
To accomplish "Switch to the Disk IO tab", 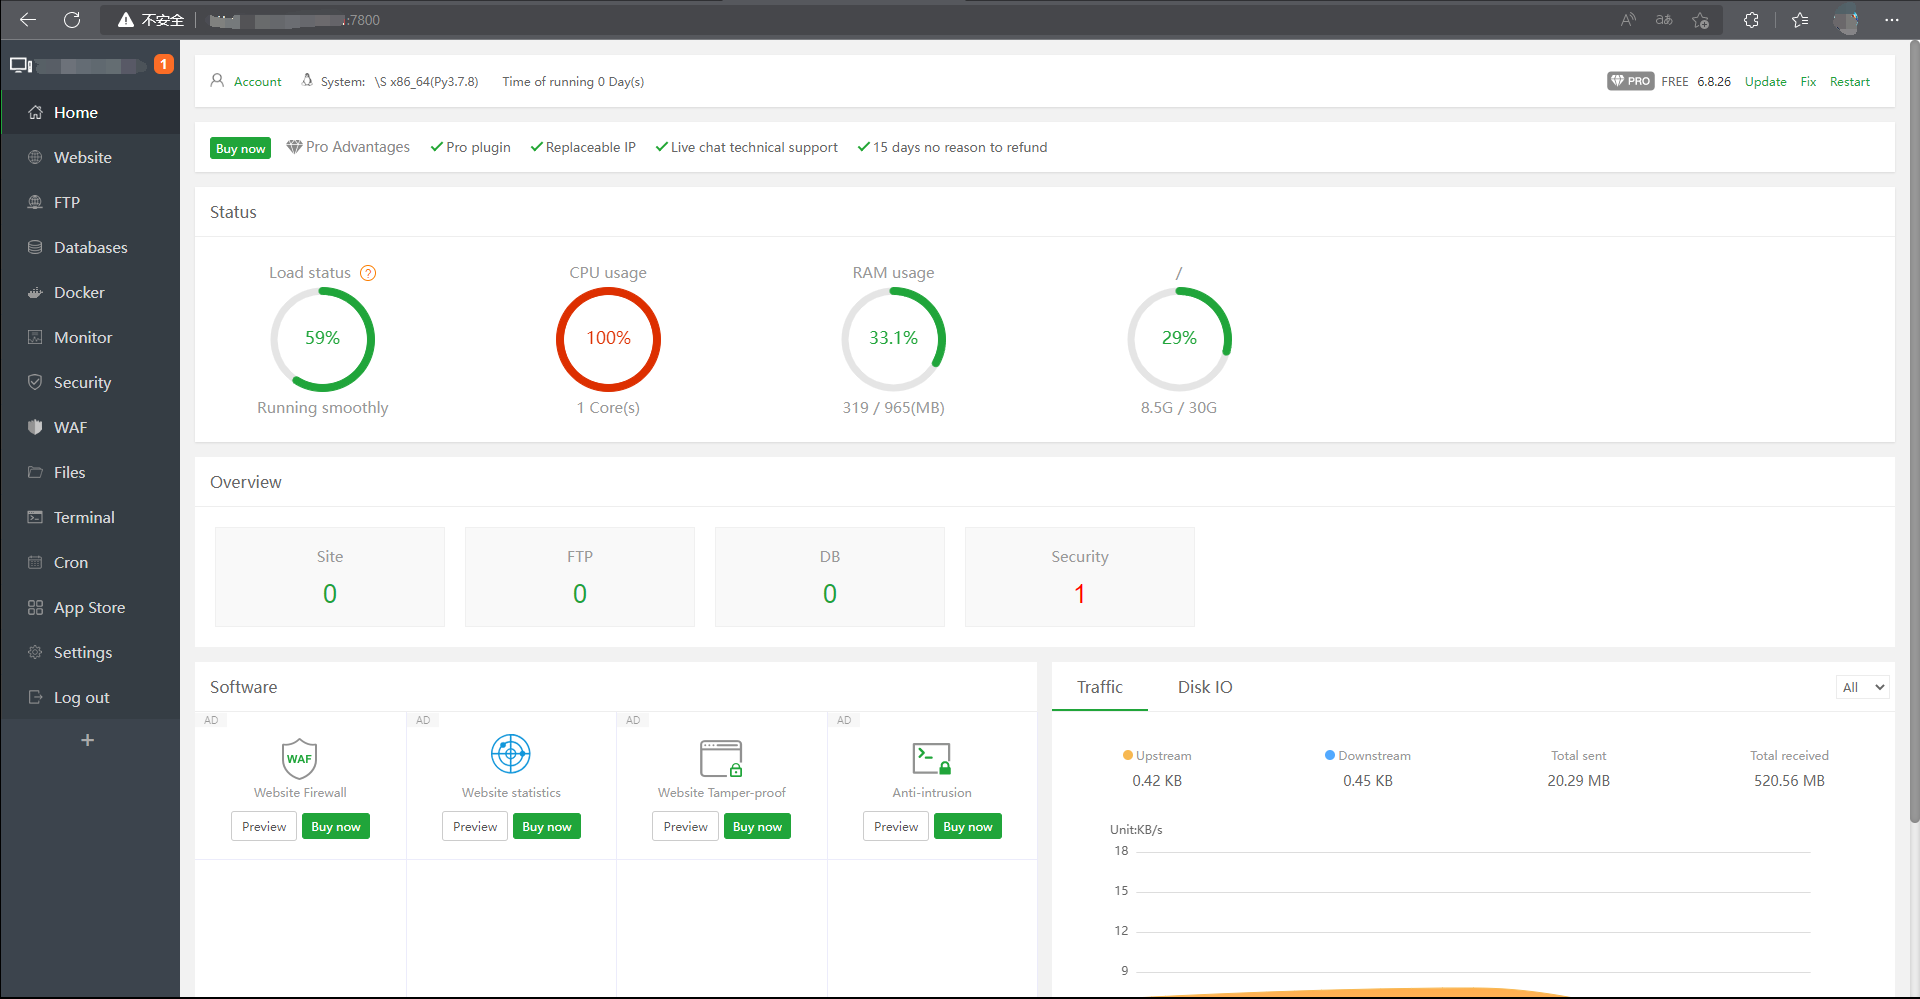I will tap(1204, 687).
